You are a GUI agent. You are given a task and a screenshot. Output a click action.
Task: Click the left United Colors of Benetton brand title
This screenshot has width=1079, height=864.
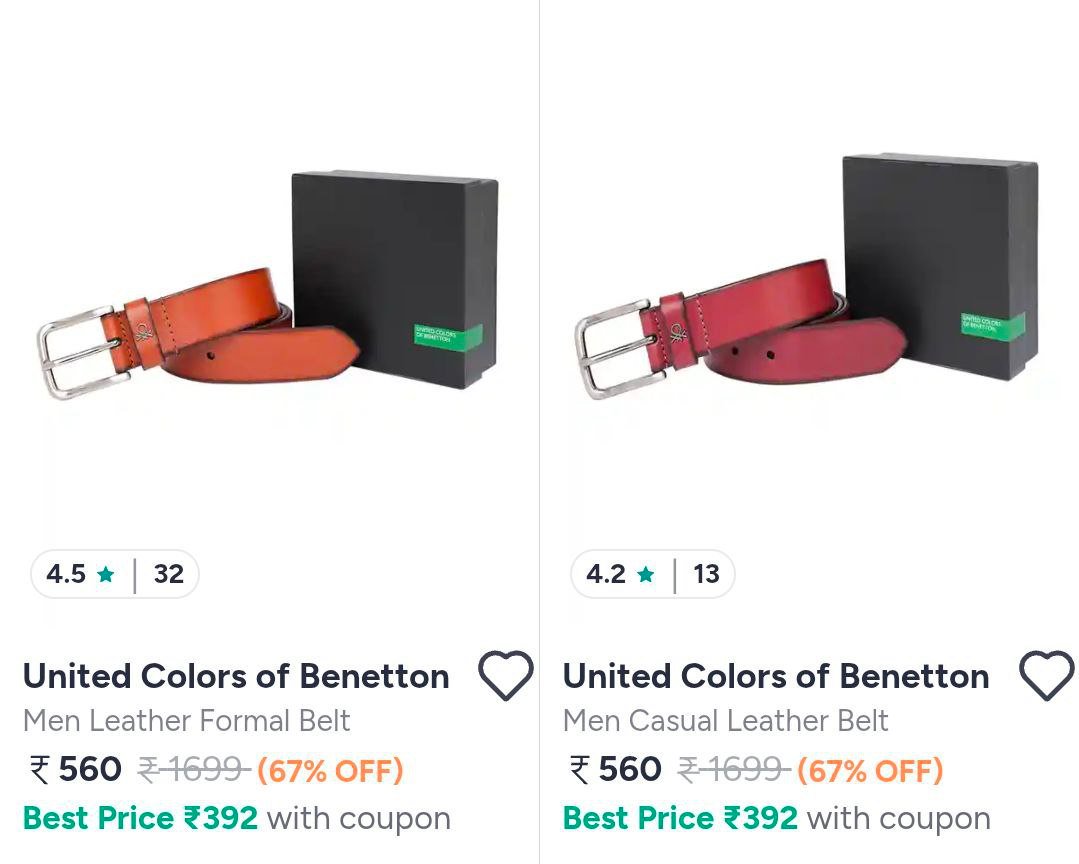coord(236,676)
